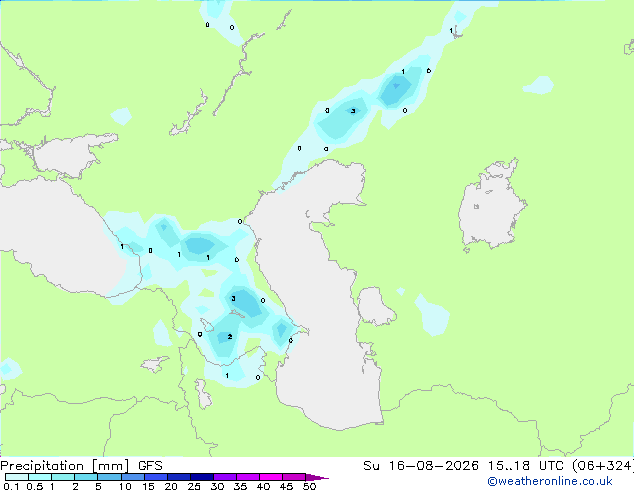Click the 15–20 mm blue legend swatch
The width and height of the screenshot is (634, 490).
point(156,477)
